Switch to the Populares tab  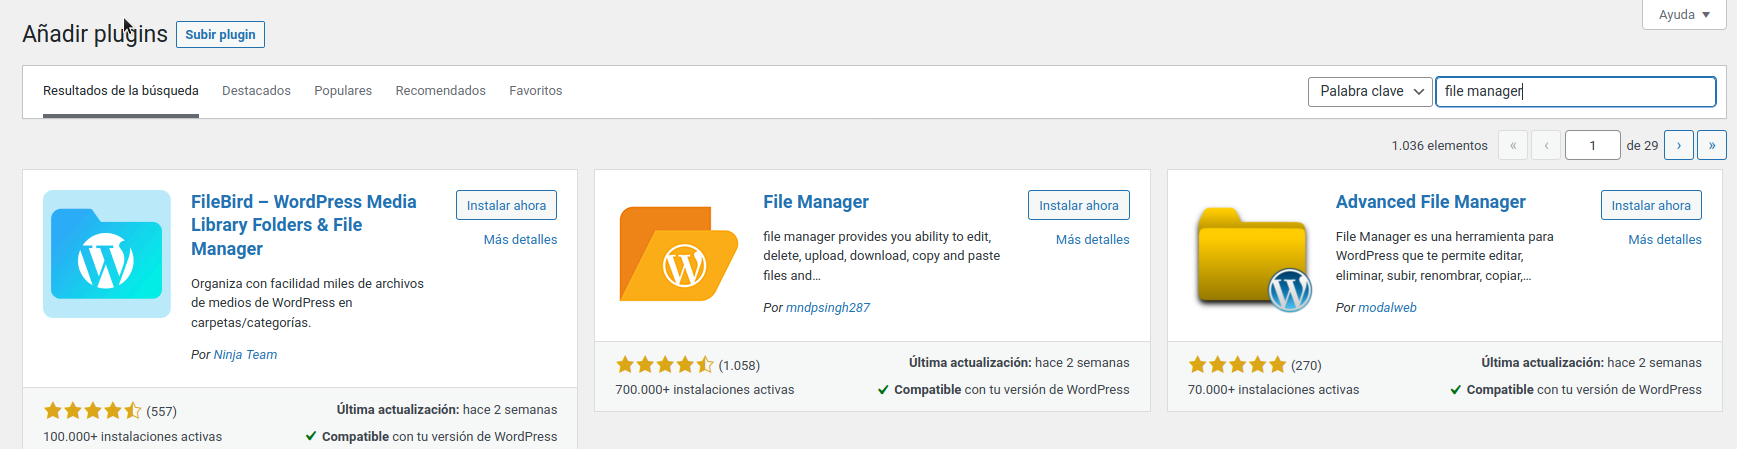pos(343,91)
